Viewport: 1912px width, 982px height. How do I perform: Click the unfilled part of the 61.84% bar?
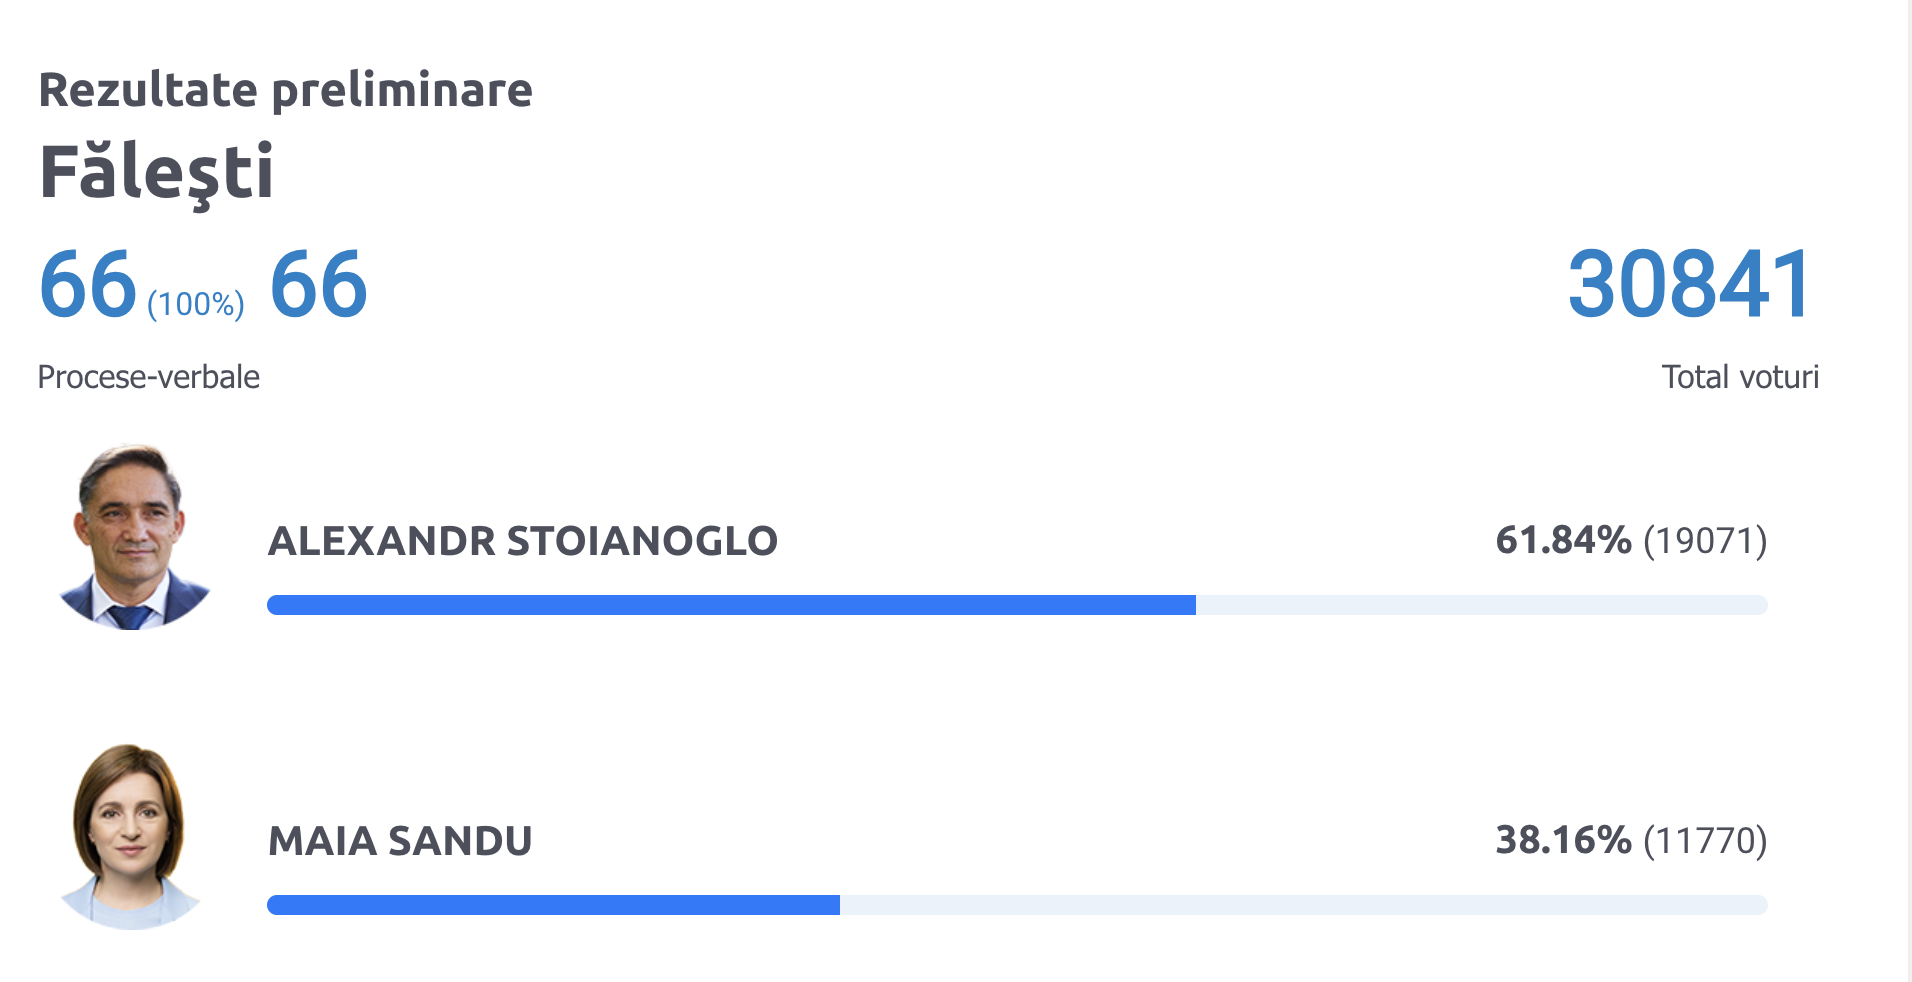1482,605
